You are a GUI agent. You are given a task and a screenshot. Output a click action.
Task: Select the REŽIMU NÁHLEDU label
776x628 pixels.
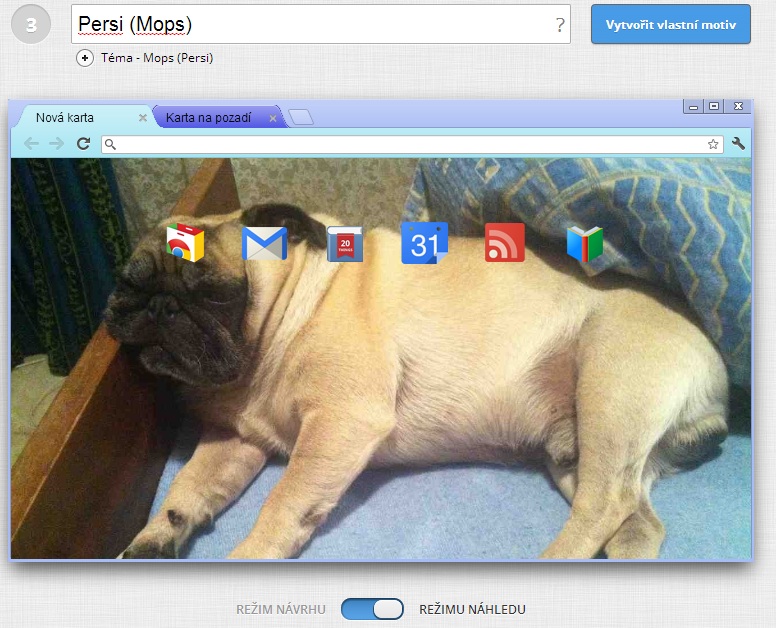[472, 609]
